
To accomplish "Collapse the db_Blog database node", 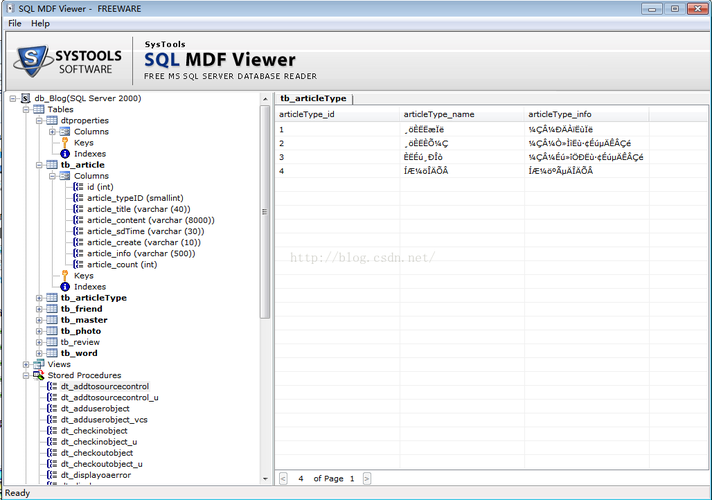I will pyautogui.click(x=13, y=98).
